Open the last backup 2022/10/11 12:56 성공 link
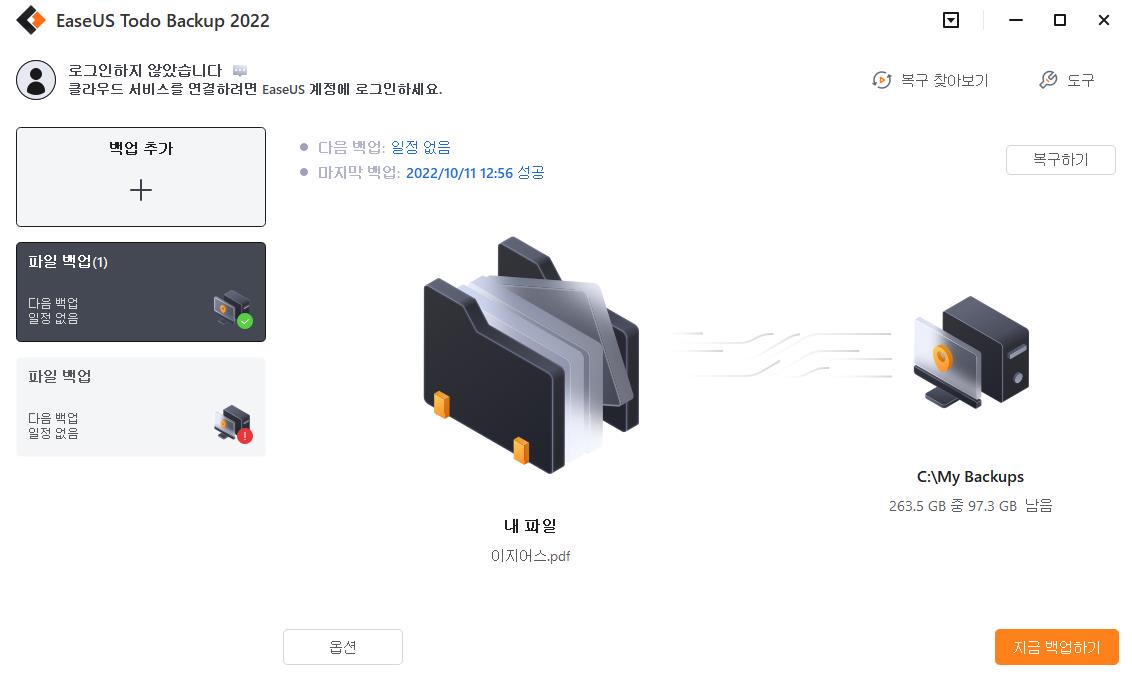1132x690 pixels. 475,172
